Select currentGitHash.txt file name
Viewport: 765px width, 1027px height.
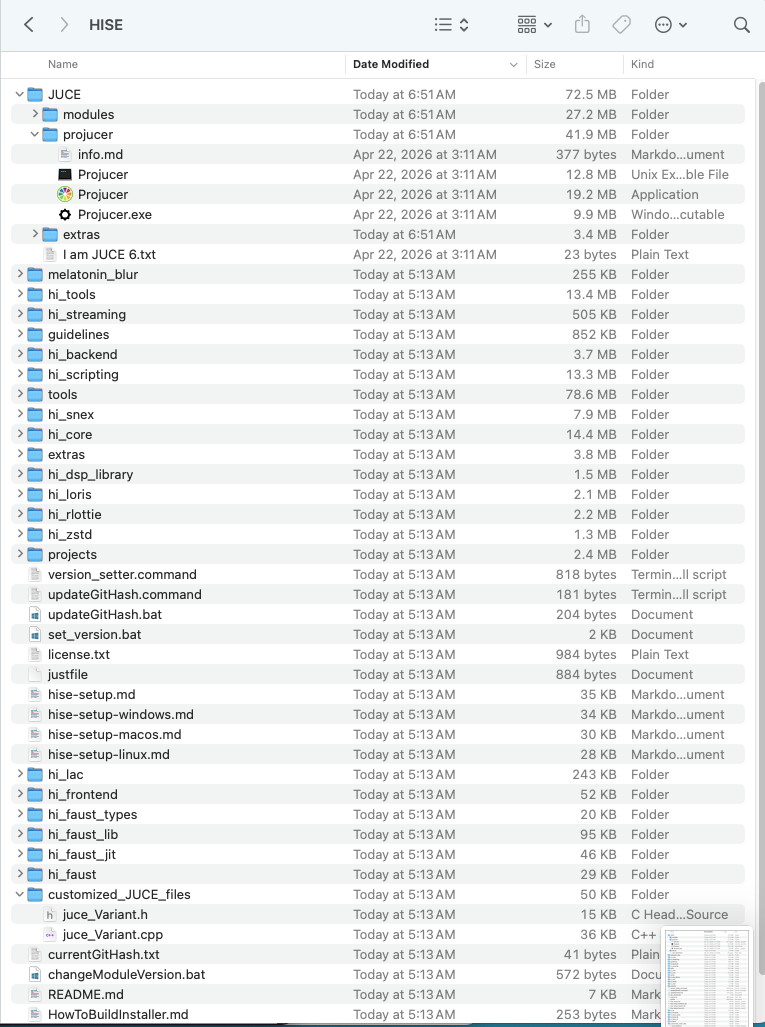[x=103, y=954]
